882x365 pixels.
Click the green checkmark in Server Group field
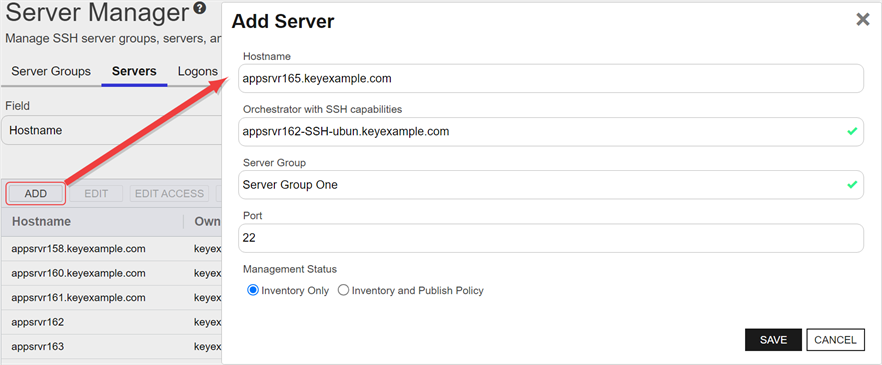tap(852, 184)
